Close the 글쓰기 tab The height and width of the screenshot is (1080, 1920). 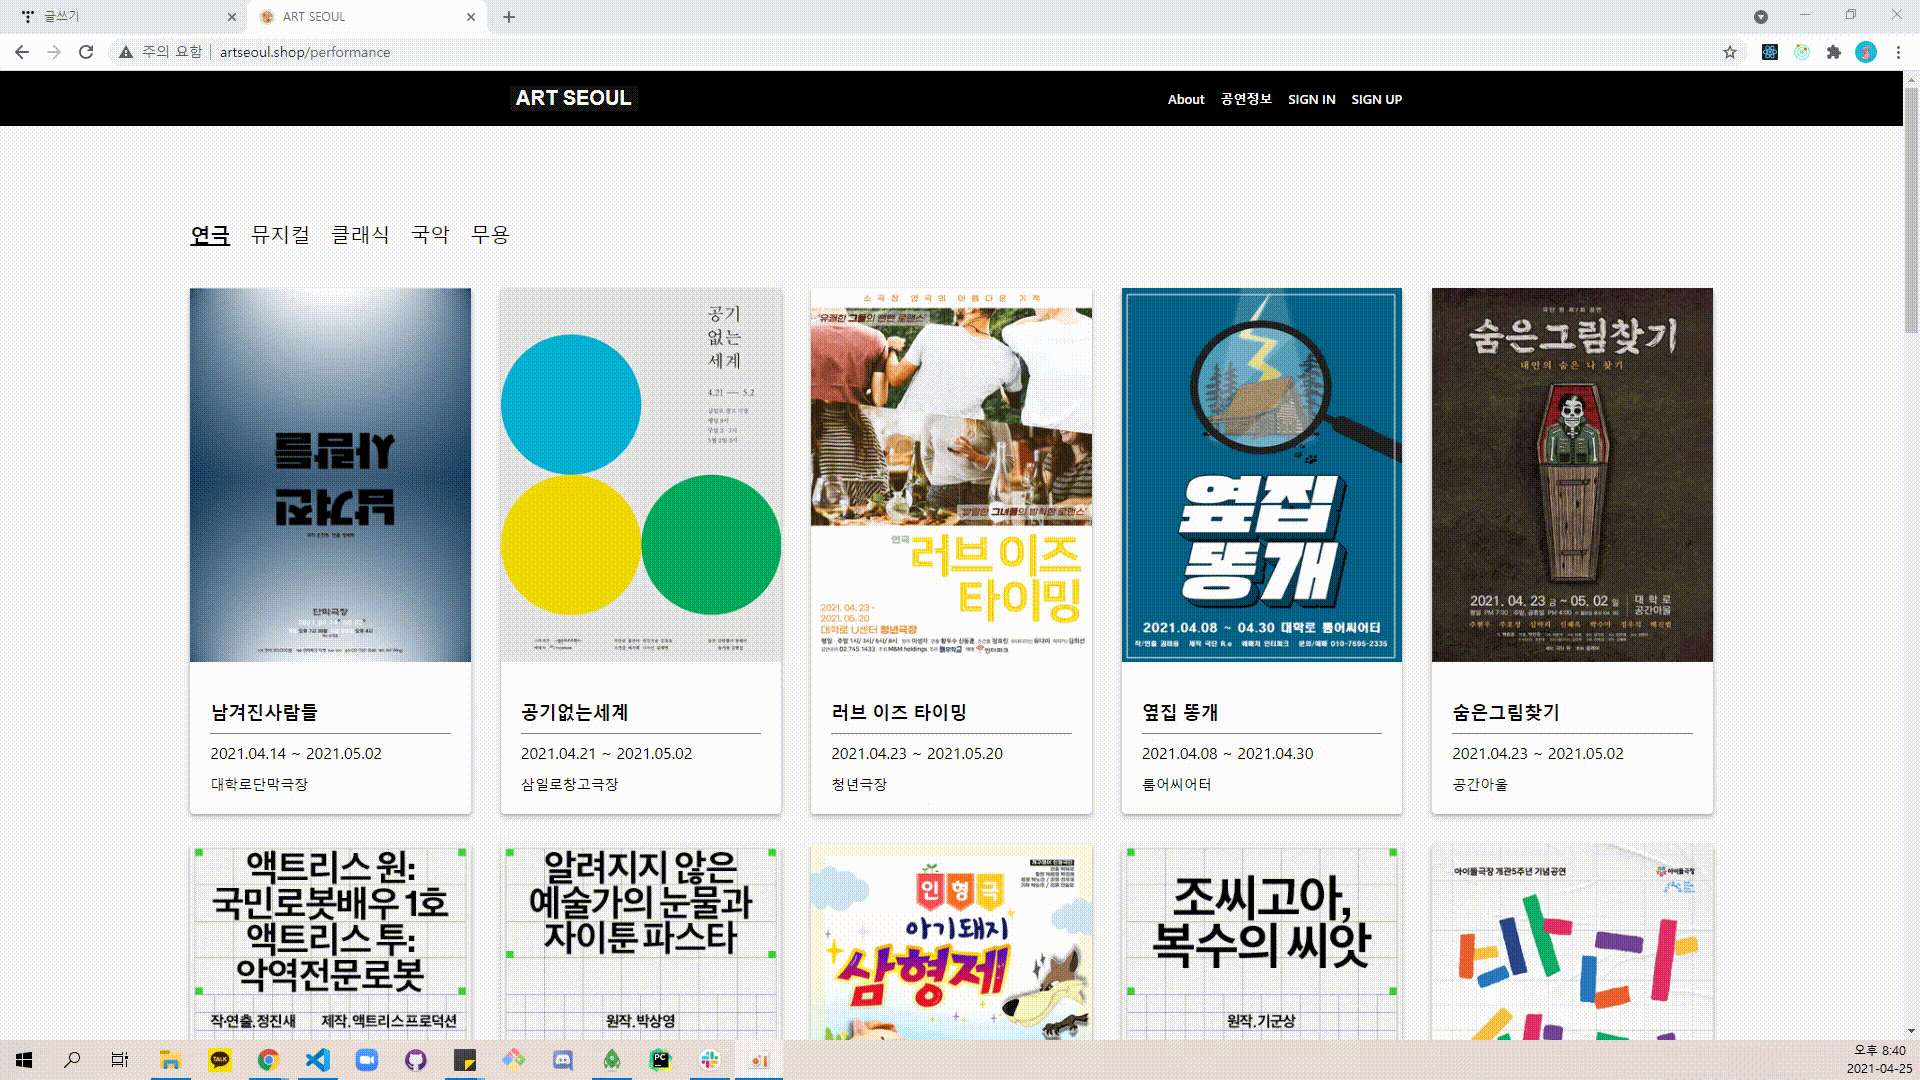point(232,16)
